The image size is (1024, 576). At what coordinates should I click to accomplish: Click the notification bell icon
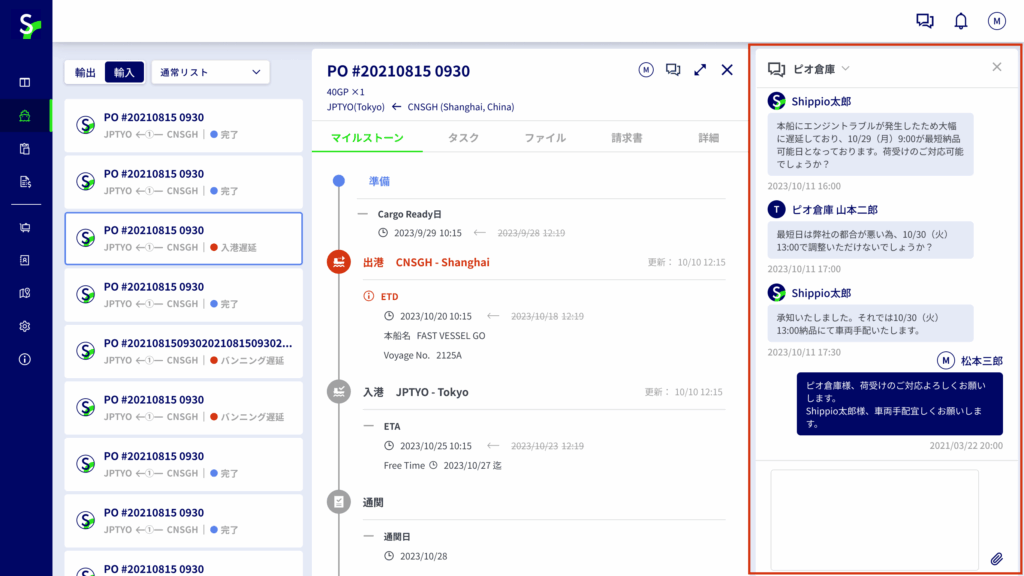pyautogui.click(x=960, y=21)
